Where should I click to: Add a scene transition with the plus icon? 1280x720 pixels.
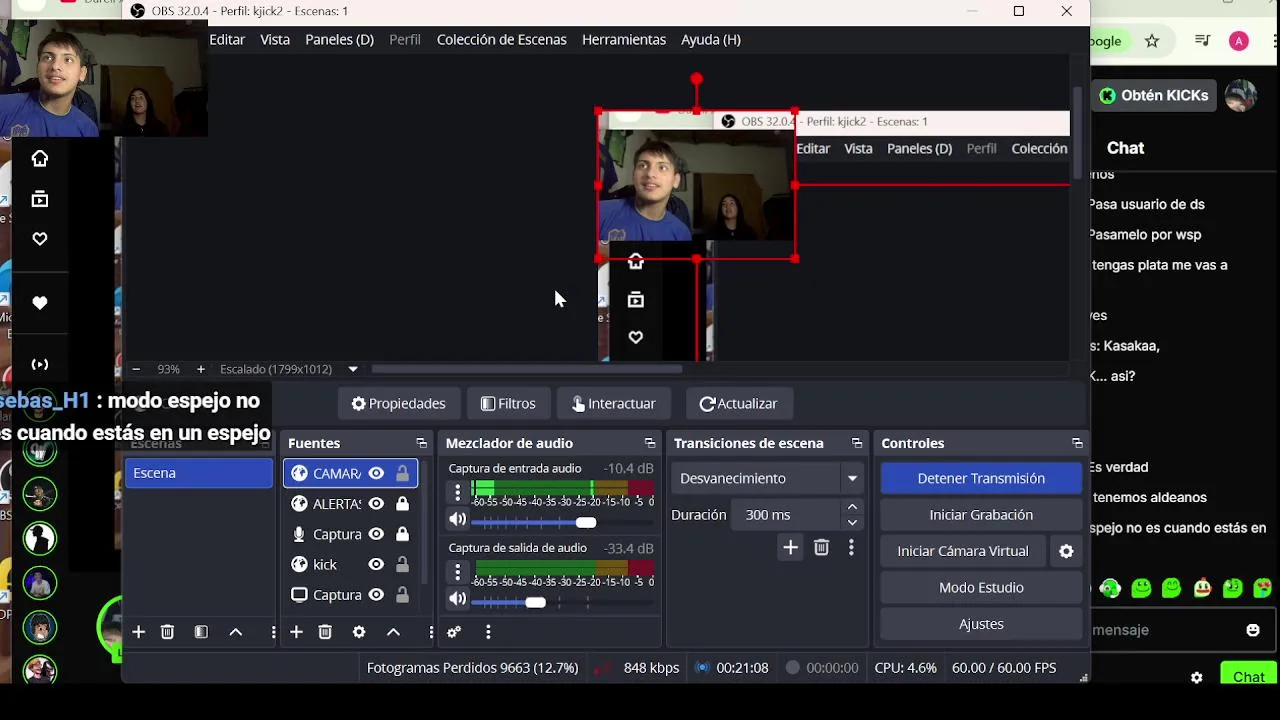[x=790, y=547]
